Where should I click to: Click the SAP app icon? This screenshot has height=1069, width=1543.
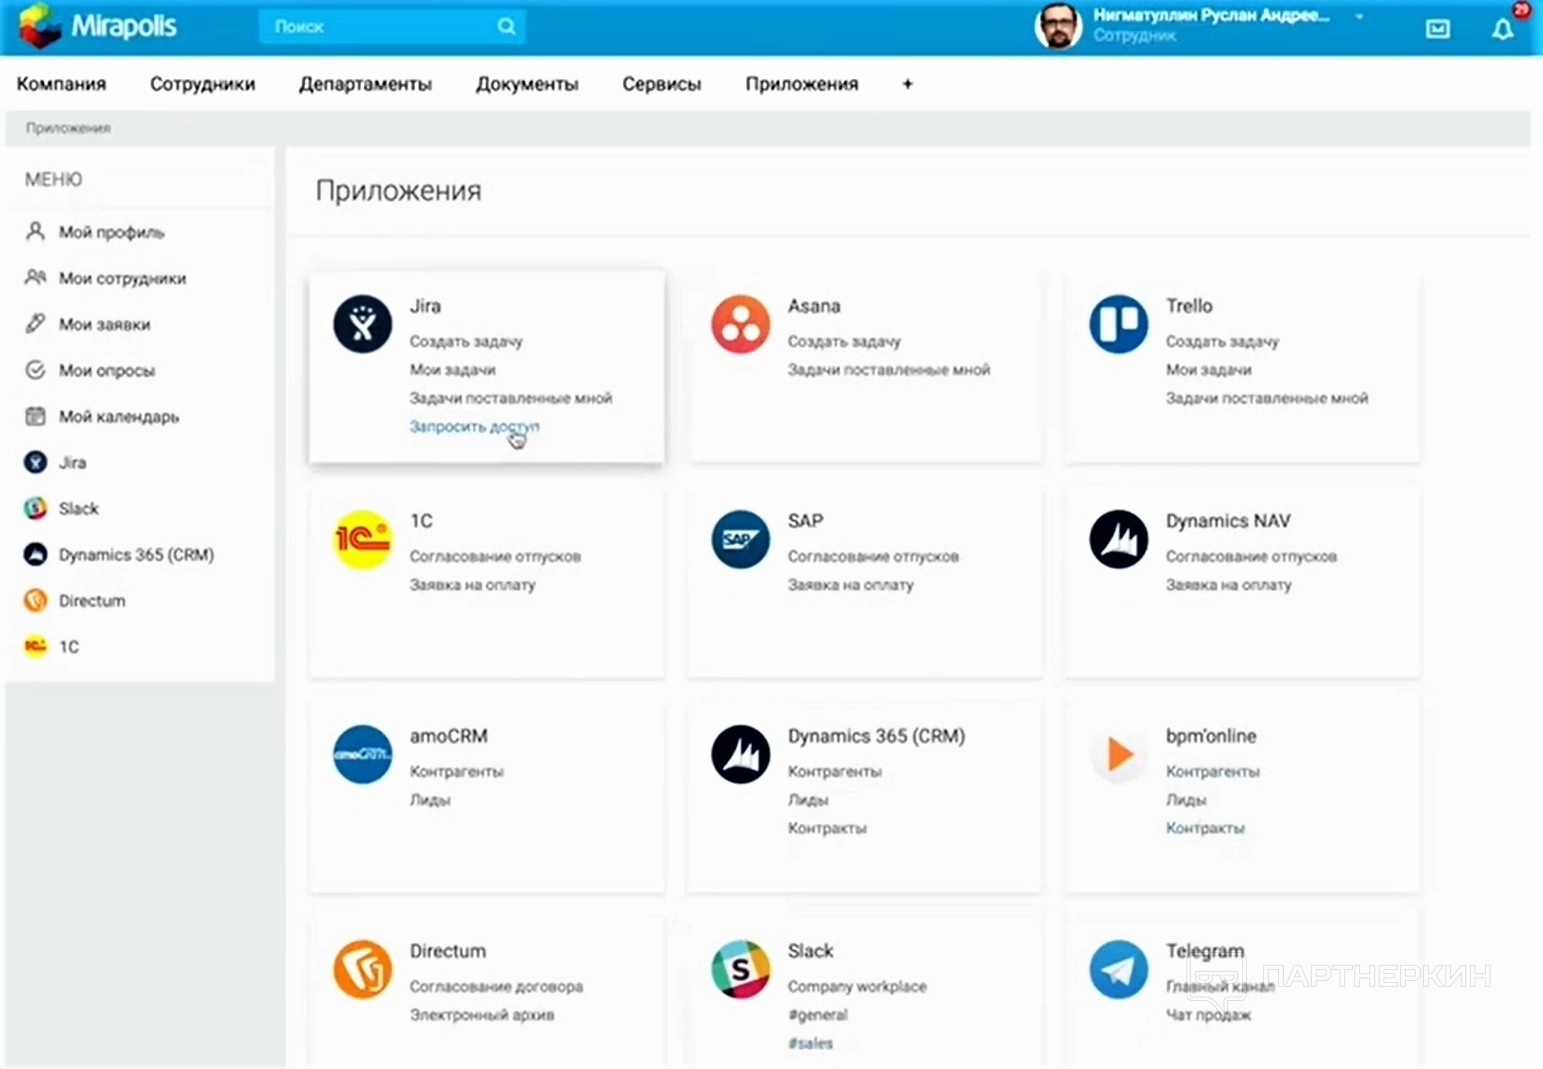pos(740,539)
